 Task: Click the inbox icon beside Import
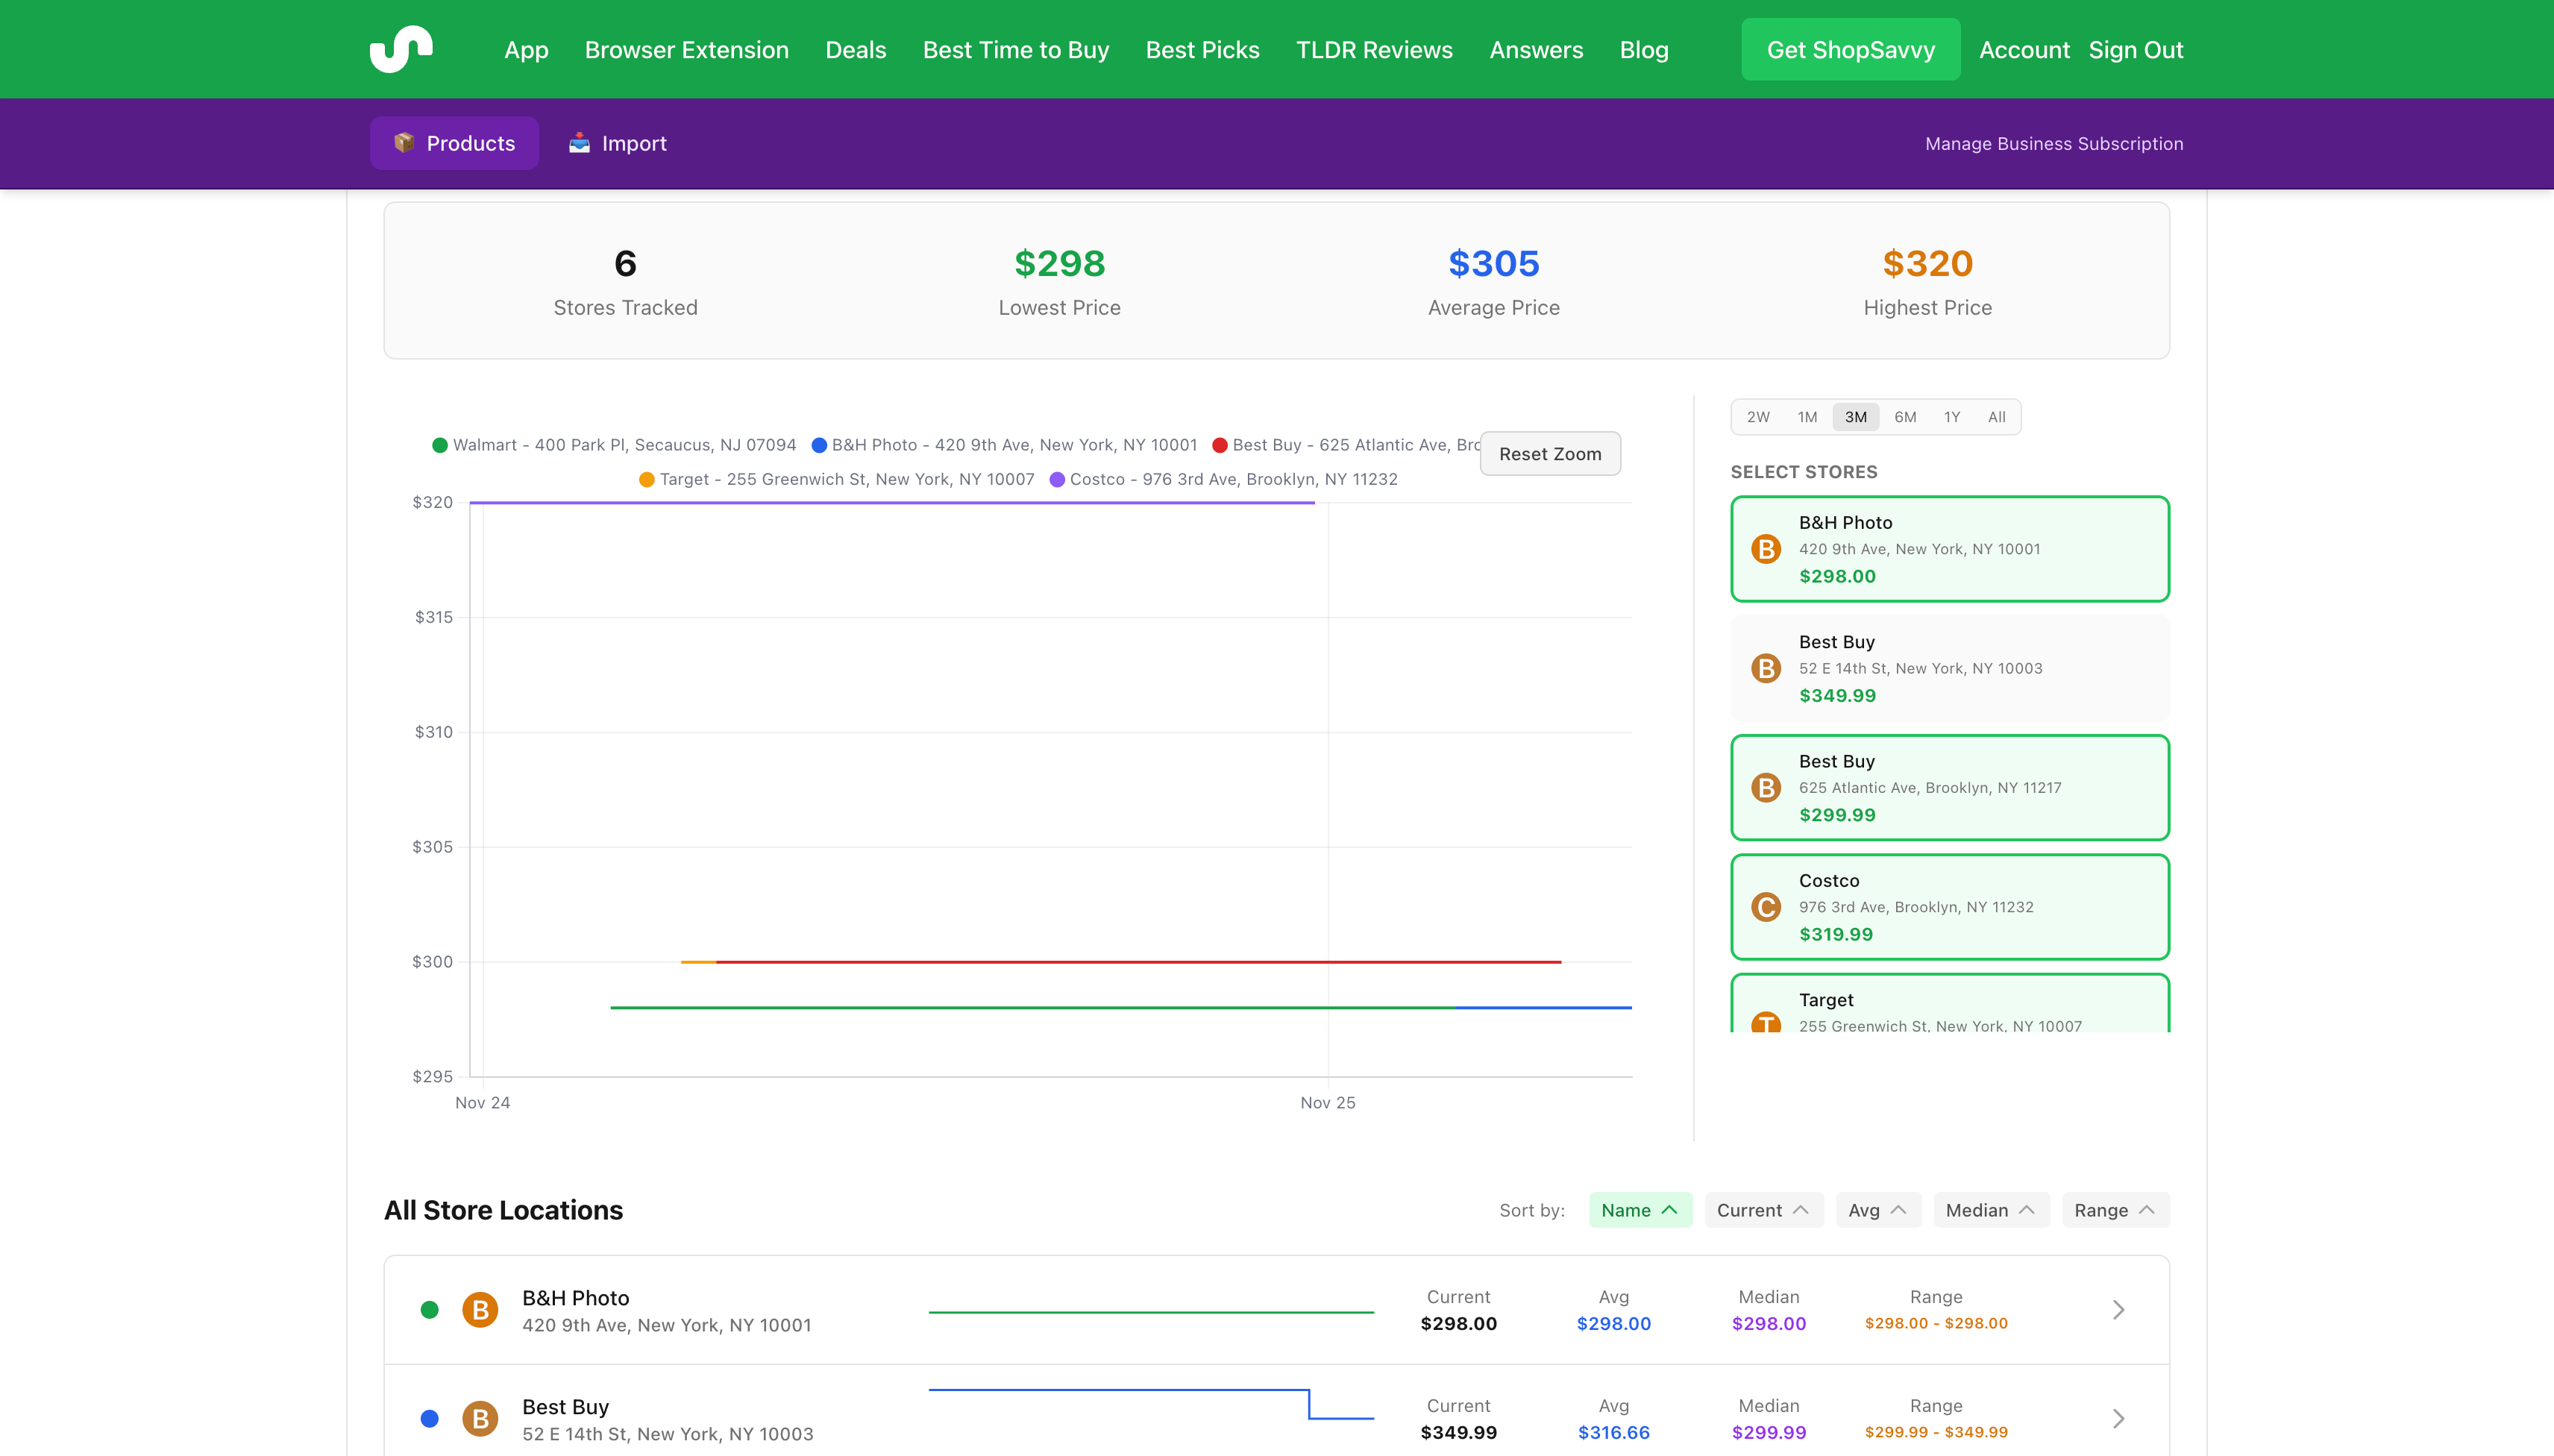point(579,143)
